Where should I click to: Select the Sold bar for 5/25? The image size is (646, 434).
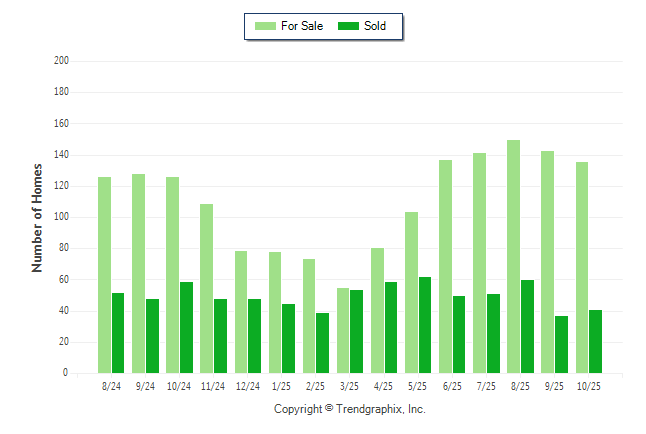pos(425,325)
